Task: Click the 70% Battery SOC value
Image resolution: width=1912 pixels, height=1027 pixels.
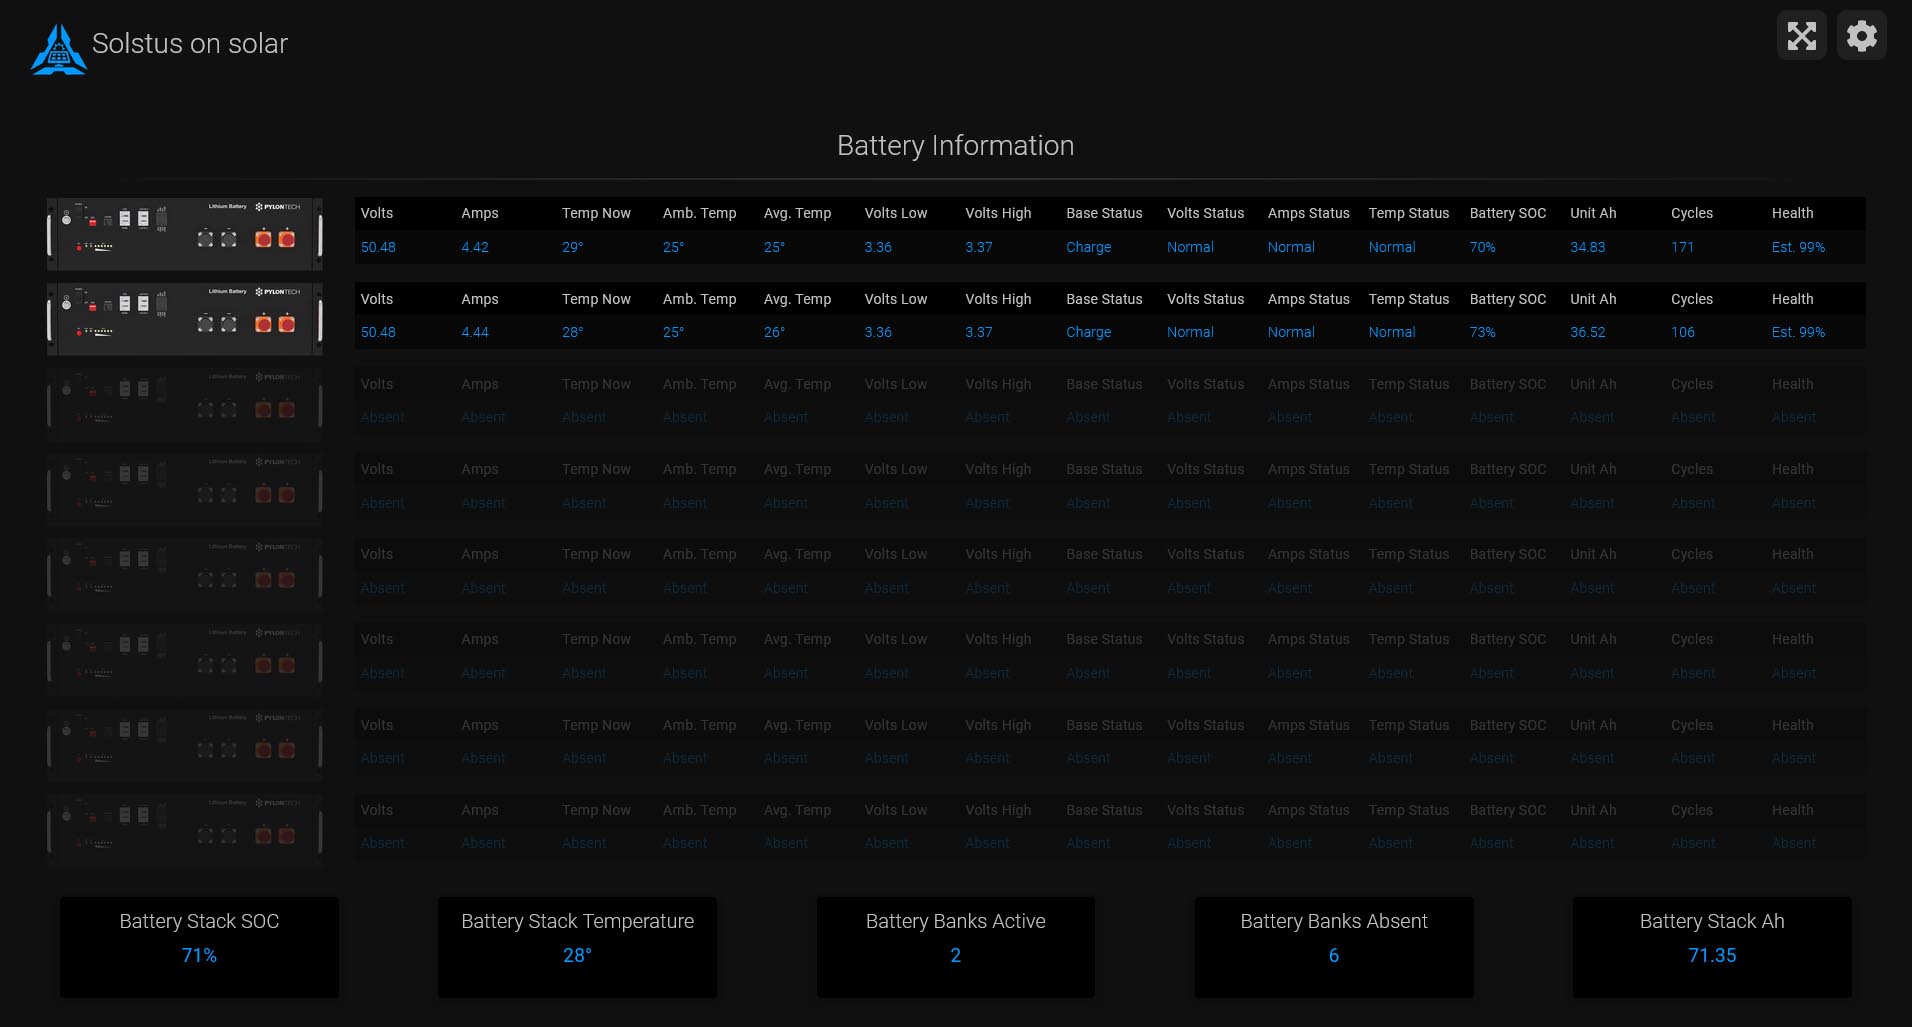Action: click(1482, 247)
